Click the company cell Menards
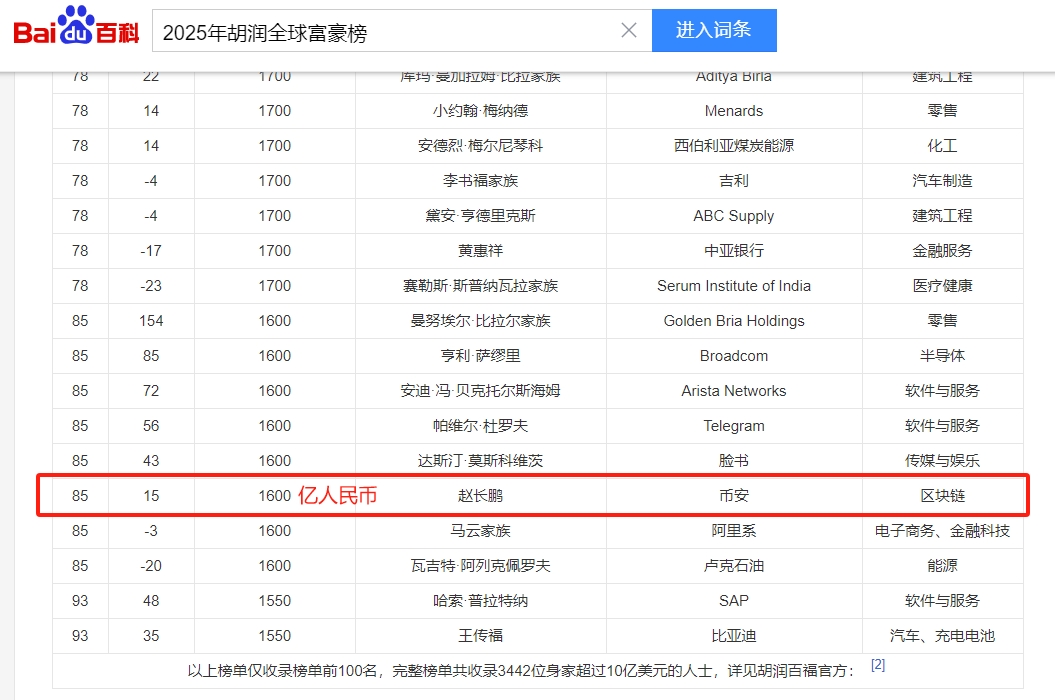Viewport: 1055px width, 700px height. (733, 111)
